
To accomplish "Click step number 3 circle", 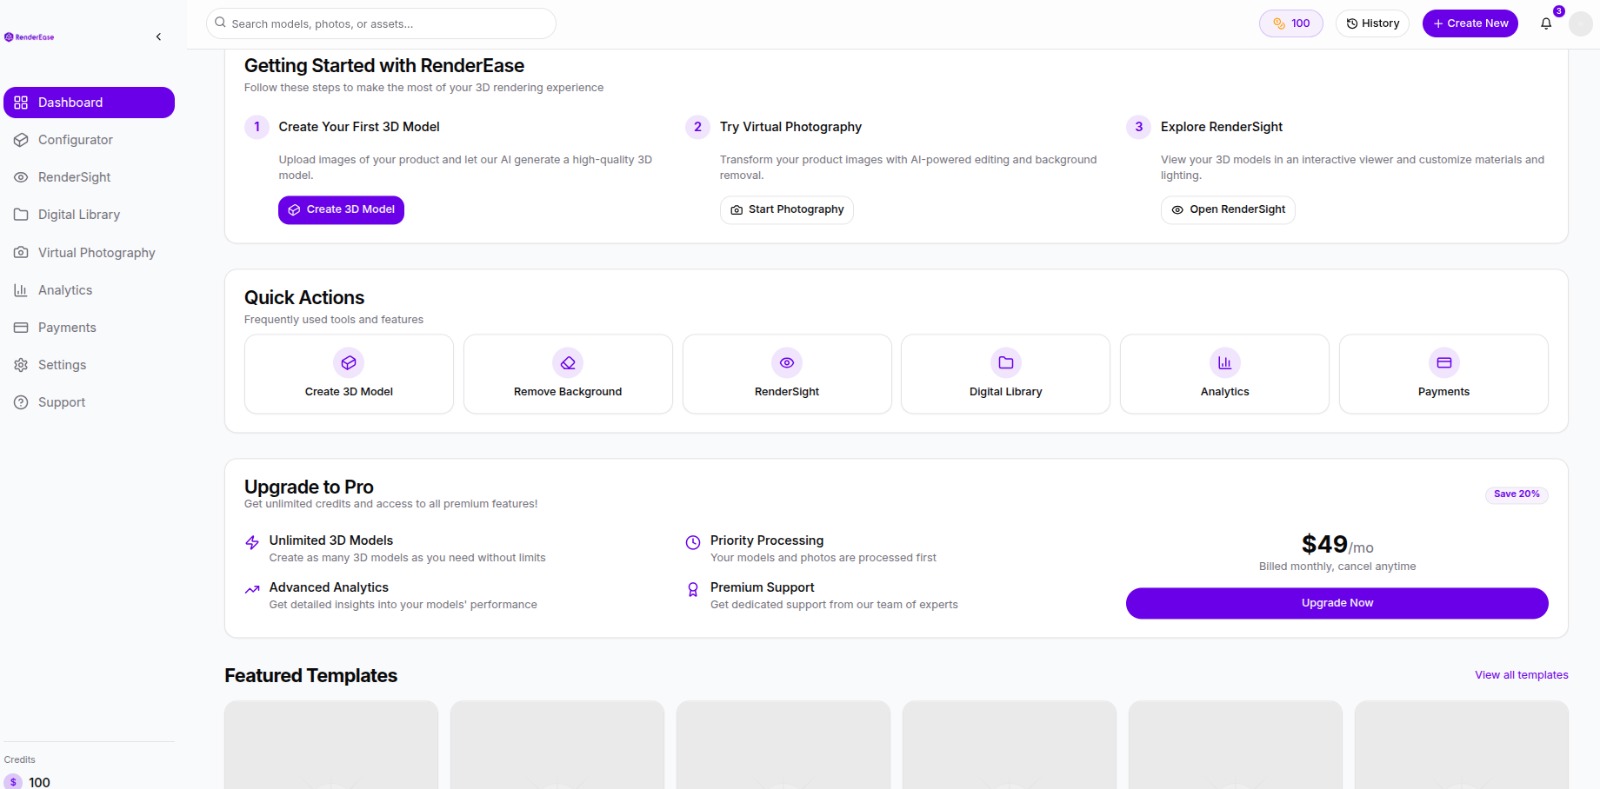I will [1139, 127].
